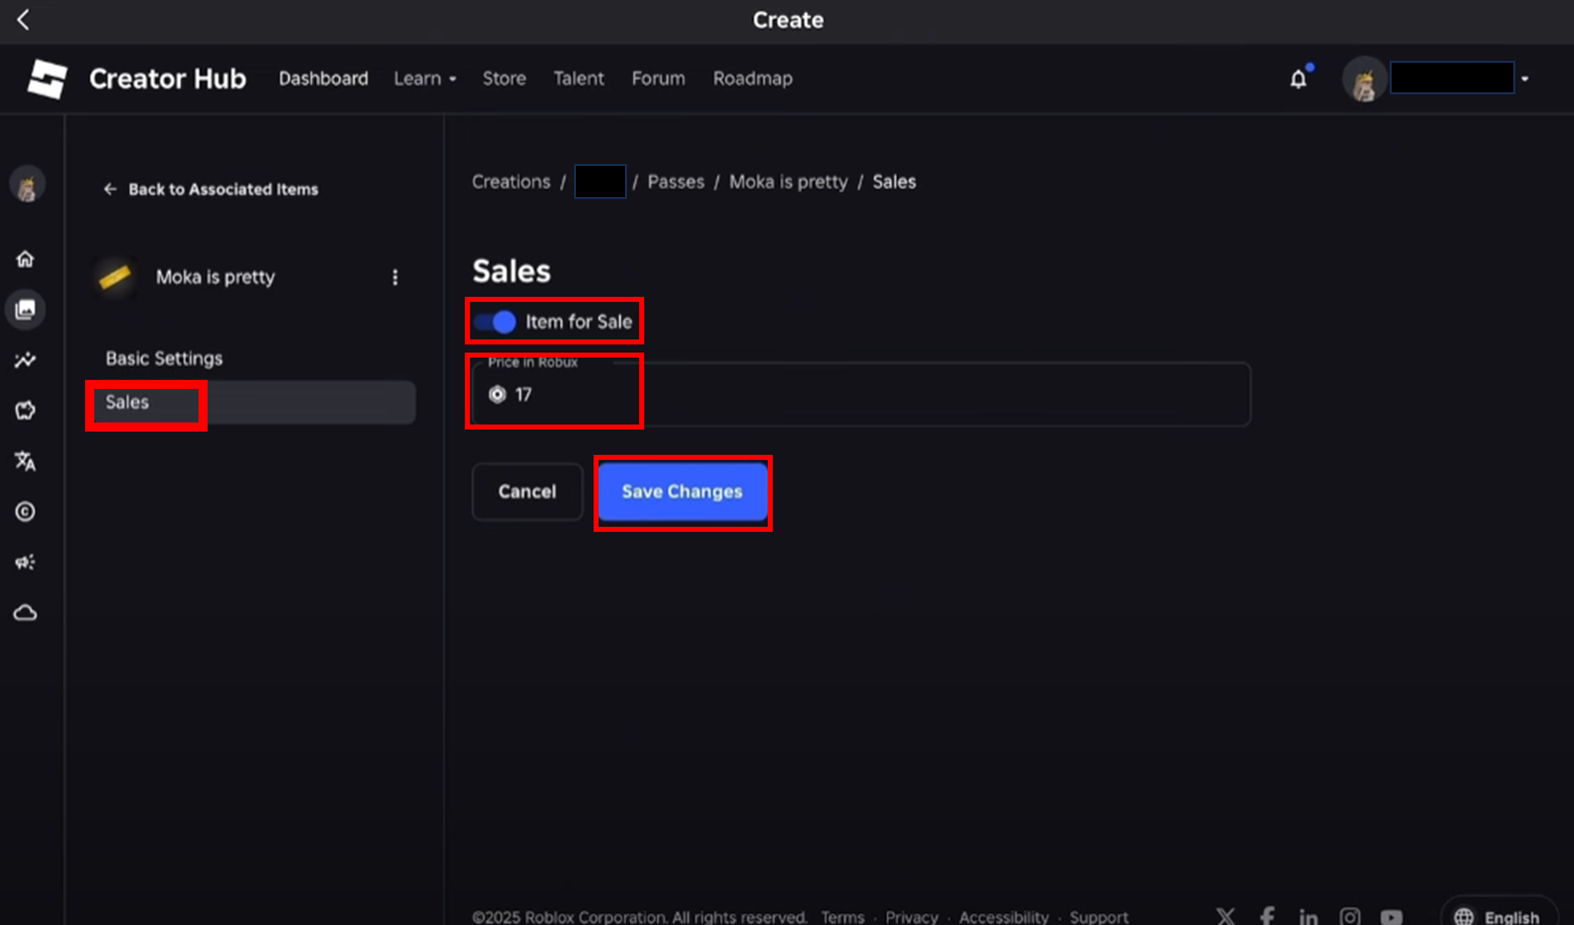Open the Forum page
This screenshot has width=1574, height=925.
[x=658, y=78]
